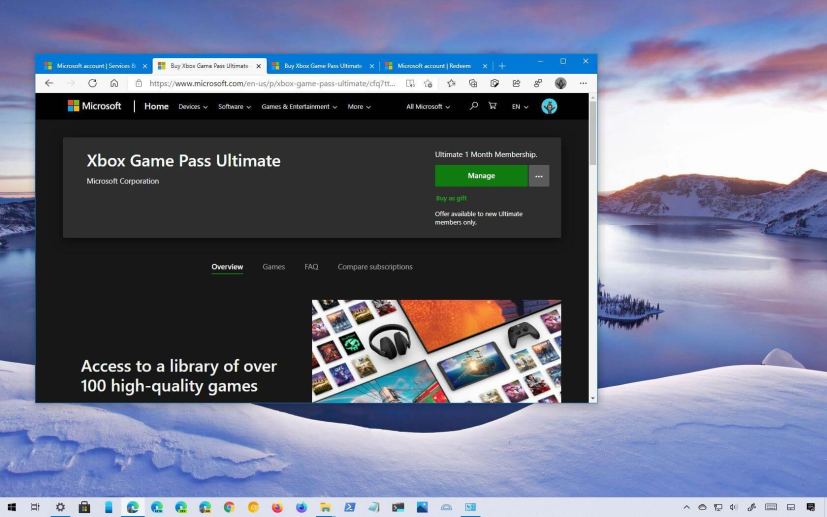The height and width of the screenshot is (517, 827).
Task: Click the Game Pass promotional image
Action: pos(436,351)
